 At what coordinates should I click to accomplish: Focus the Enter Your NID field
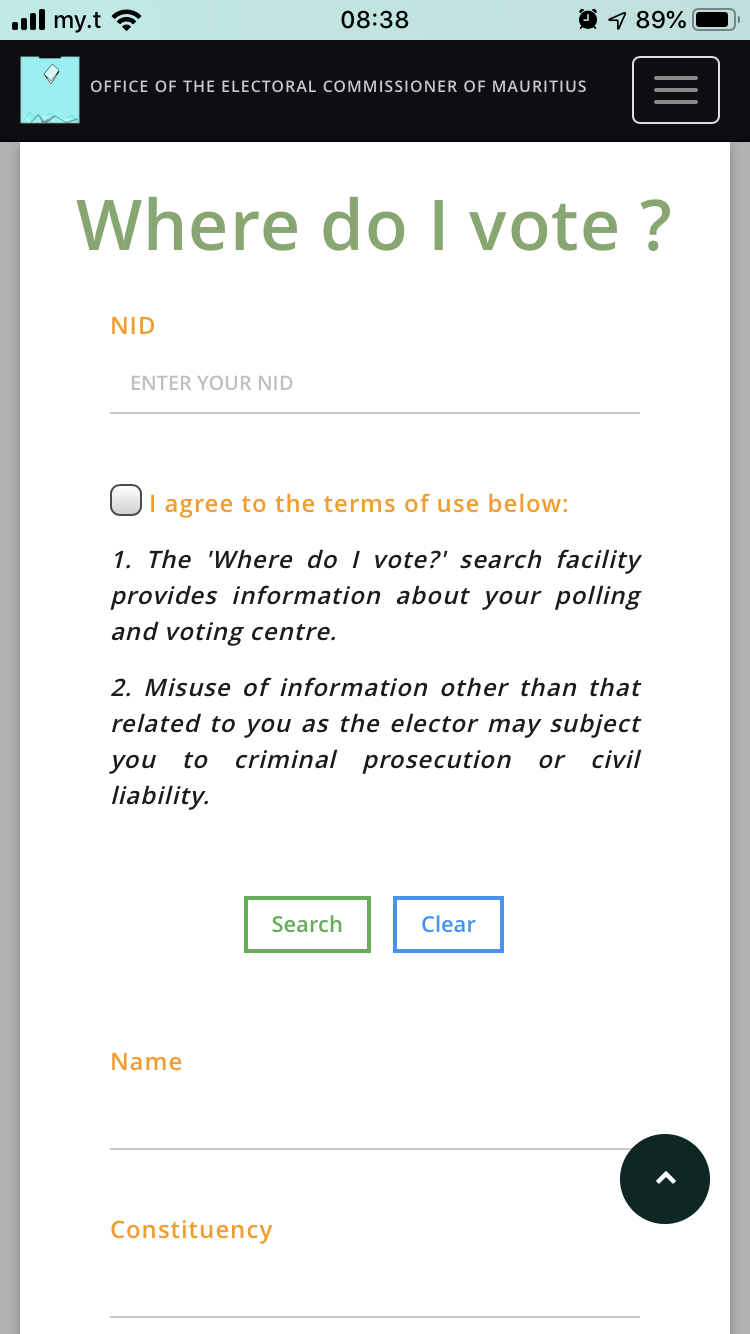[x=374, y=384]
